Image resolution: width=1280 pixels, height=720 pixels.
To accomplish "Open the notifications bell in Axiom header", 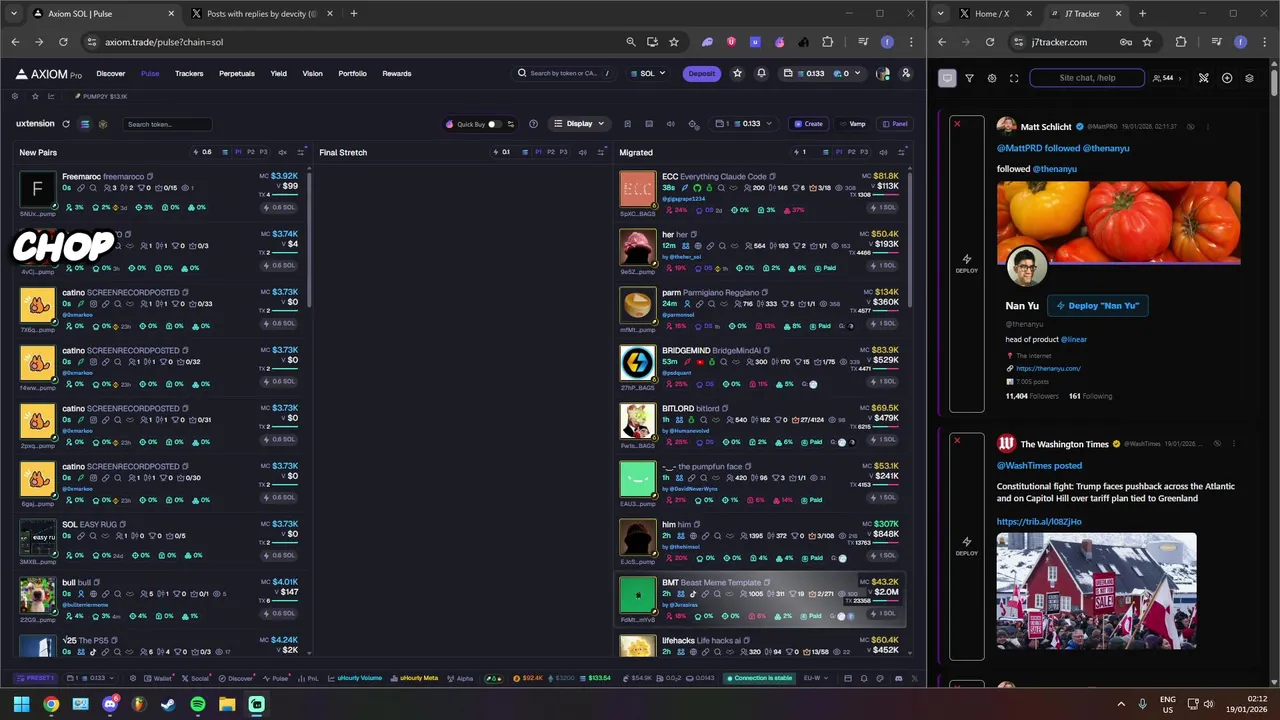I will tap(761, 73).
